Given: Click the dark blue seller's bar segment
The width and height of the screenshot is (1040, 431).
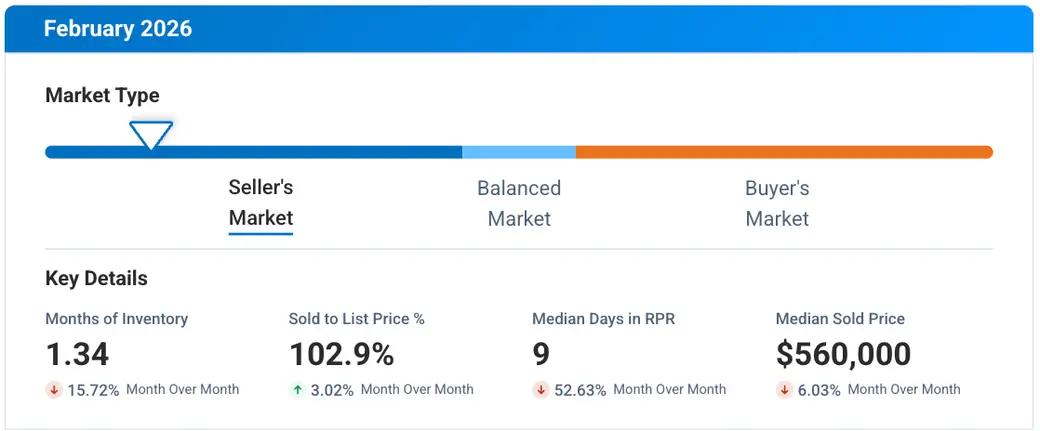Looking at the screenshot, I should coord(300,152).
